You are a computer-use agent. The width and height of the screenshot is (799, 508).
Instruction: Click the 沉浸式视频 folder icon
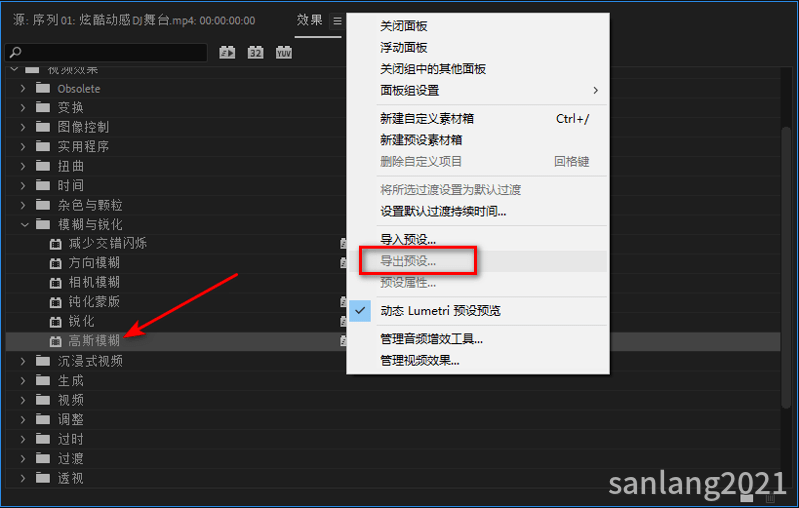pos(43,361)
